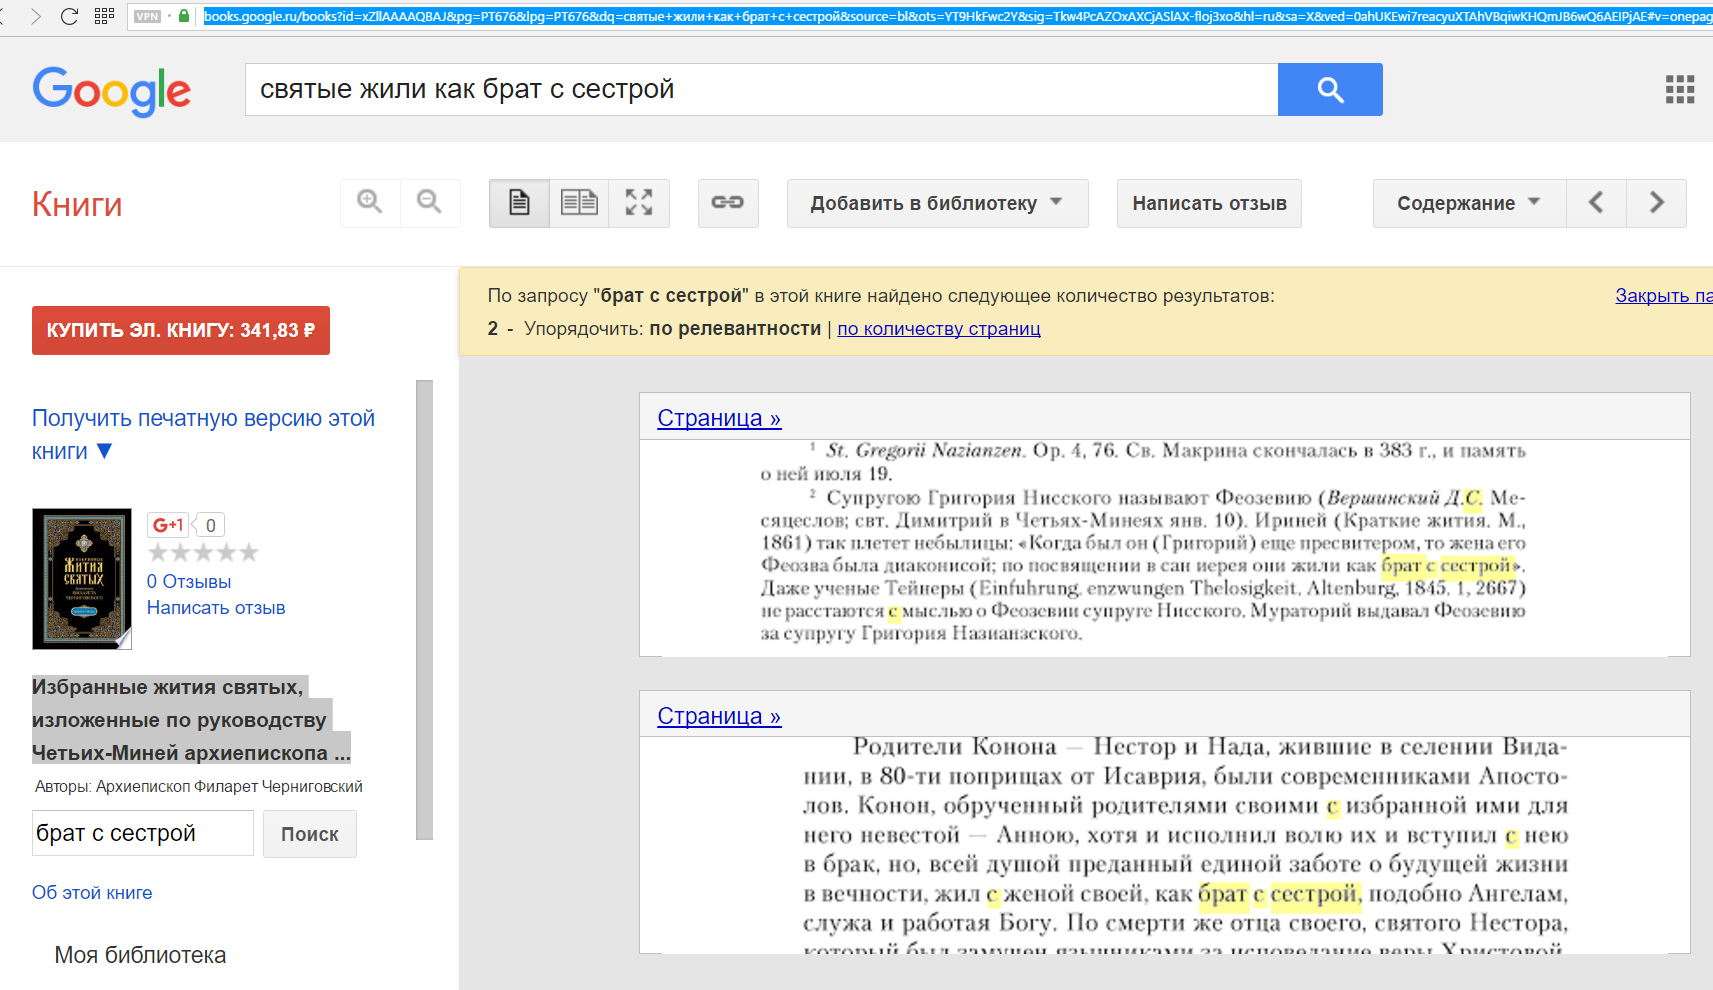
Task: Toggle full screen reading mode
Action: 639,203
